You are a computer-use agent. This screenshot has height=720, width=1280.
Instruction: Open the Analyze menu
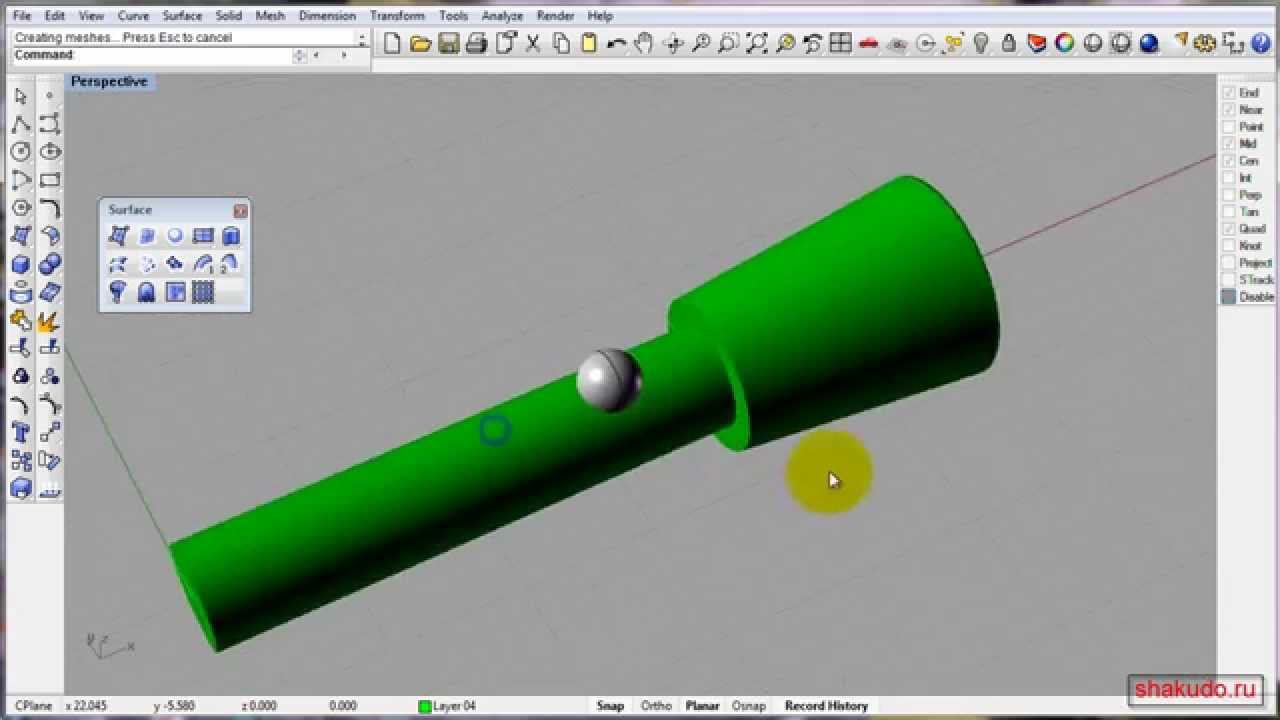click(x=502, y=16)
